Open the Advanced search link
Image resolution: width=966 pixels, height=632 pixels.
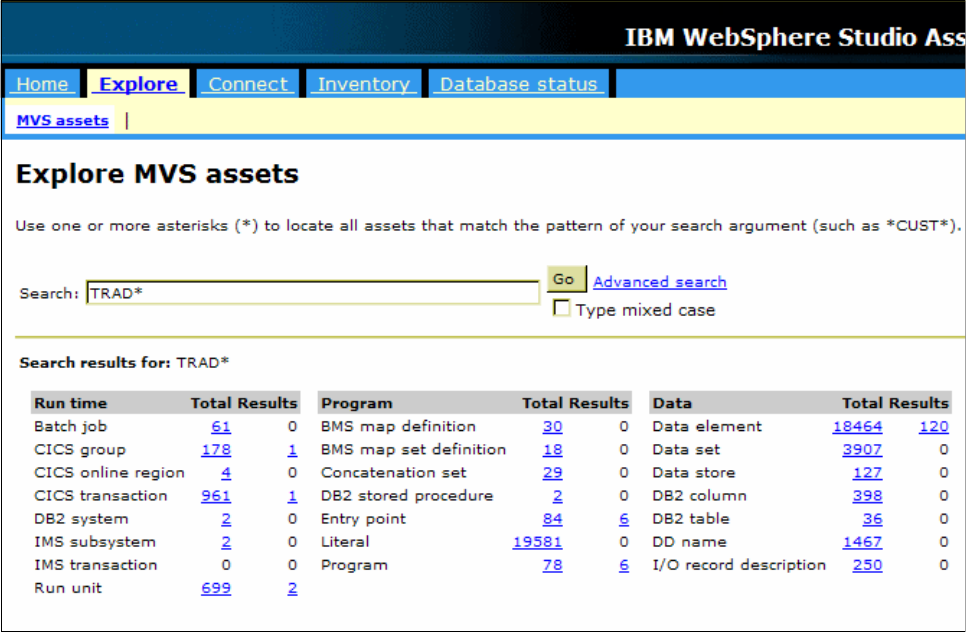pos(659,282)
